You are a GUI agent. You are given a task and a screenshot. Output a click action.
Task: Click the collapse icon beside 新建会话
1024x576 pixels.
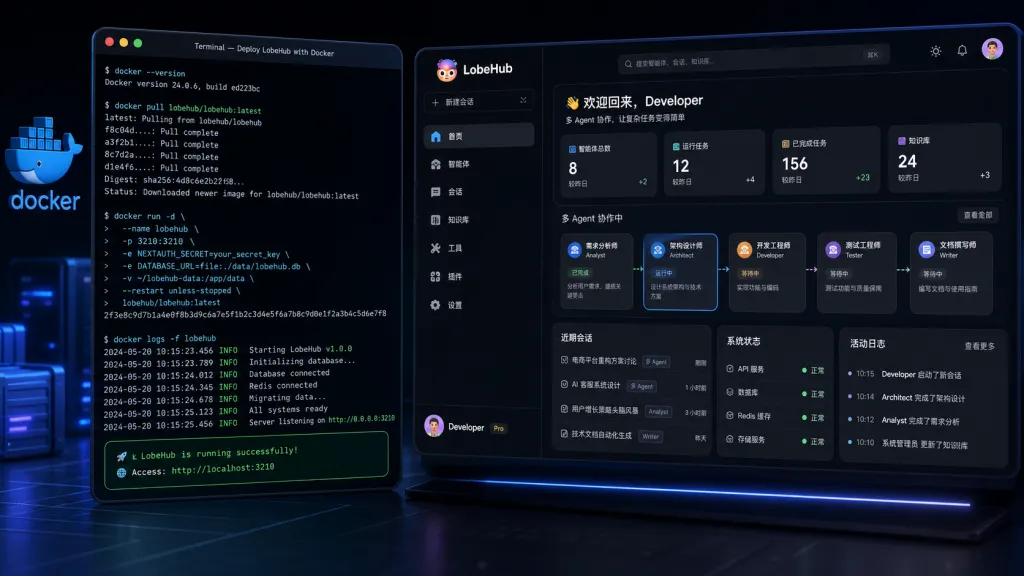tap(523, 100)
